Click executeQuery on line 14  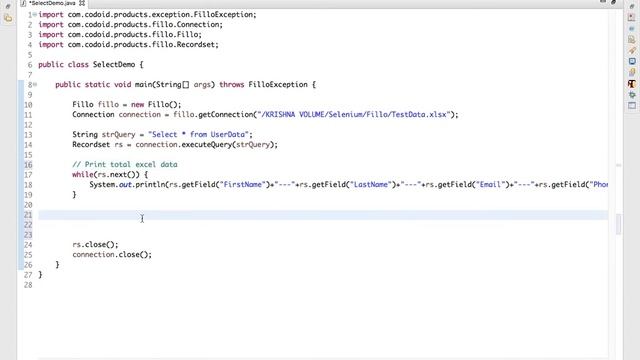[x=206, y=144]
